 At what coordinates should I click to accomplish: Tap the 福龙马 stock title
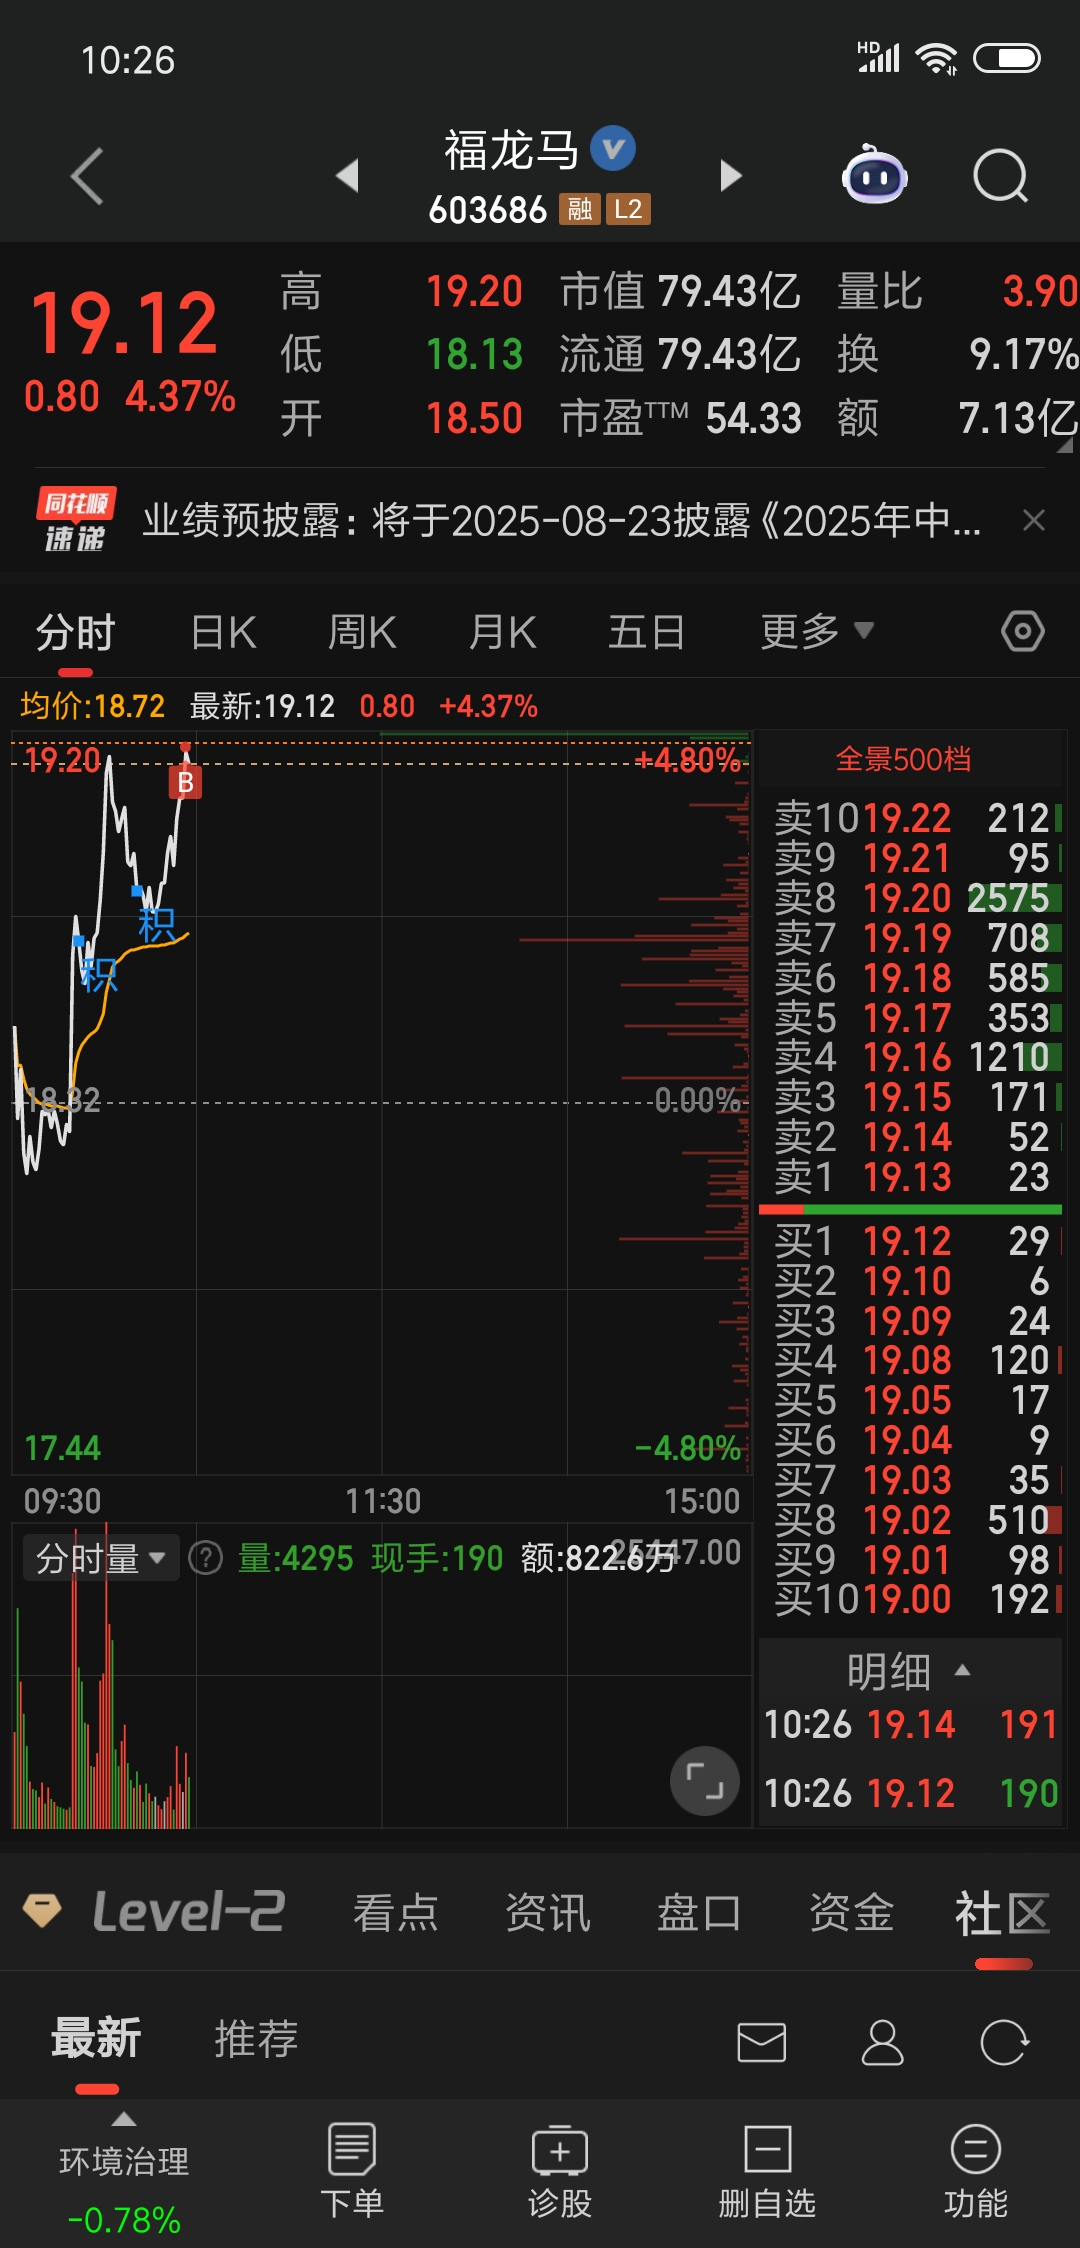pos(512,150)
